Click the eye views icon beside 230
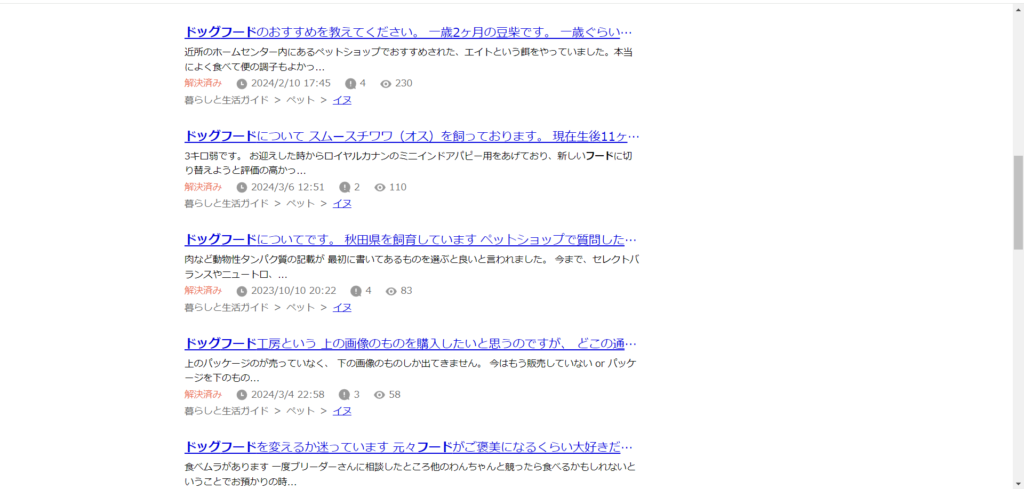 pos(386,84)
